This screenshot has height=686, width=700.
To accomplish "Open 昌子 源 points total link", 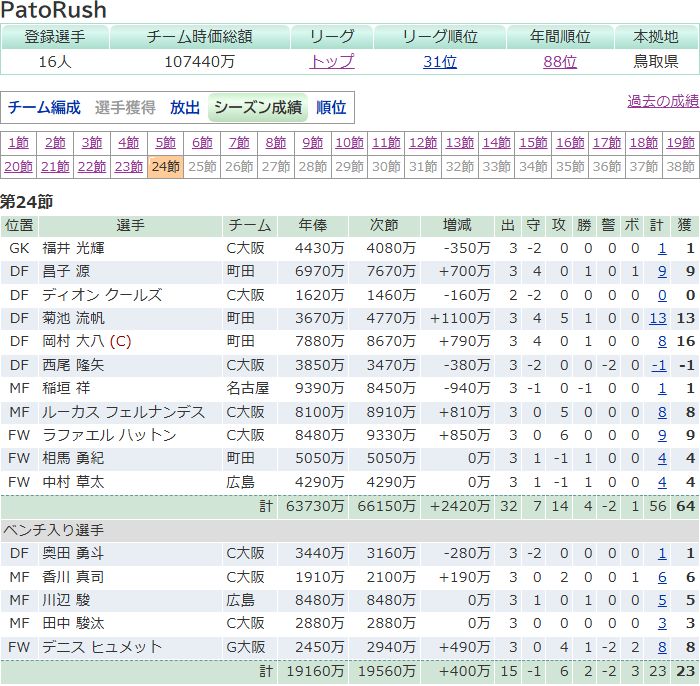I will click(x=662, y=271).
